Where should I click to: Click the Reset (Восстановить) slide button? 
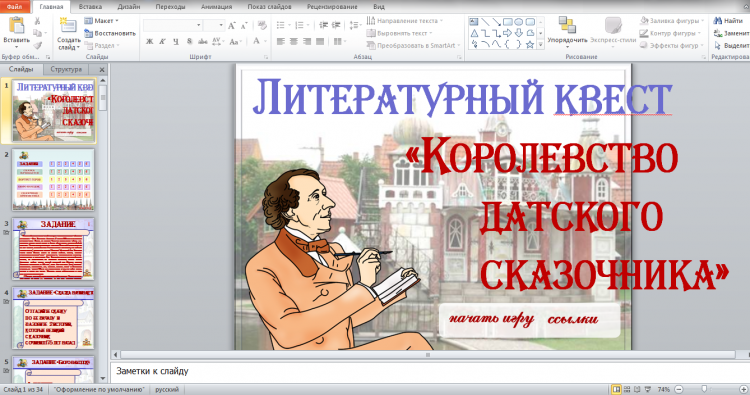110,33
